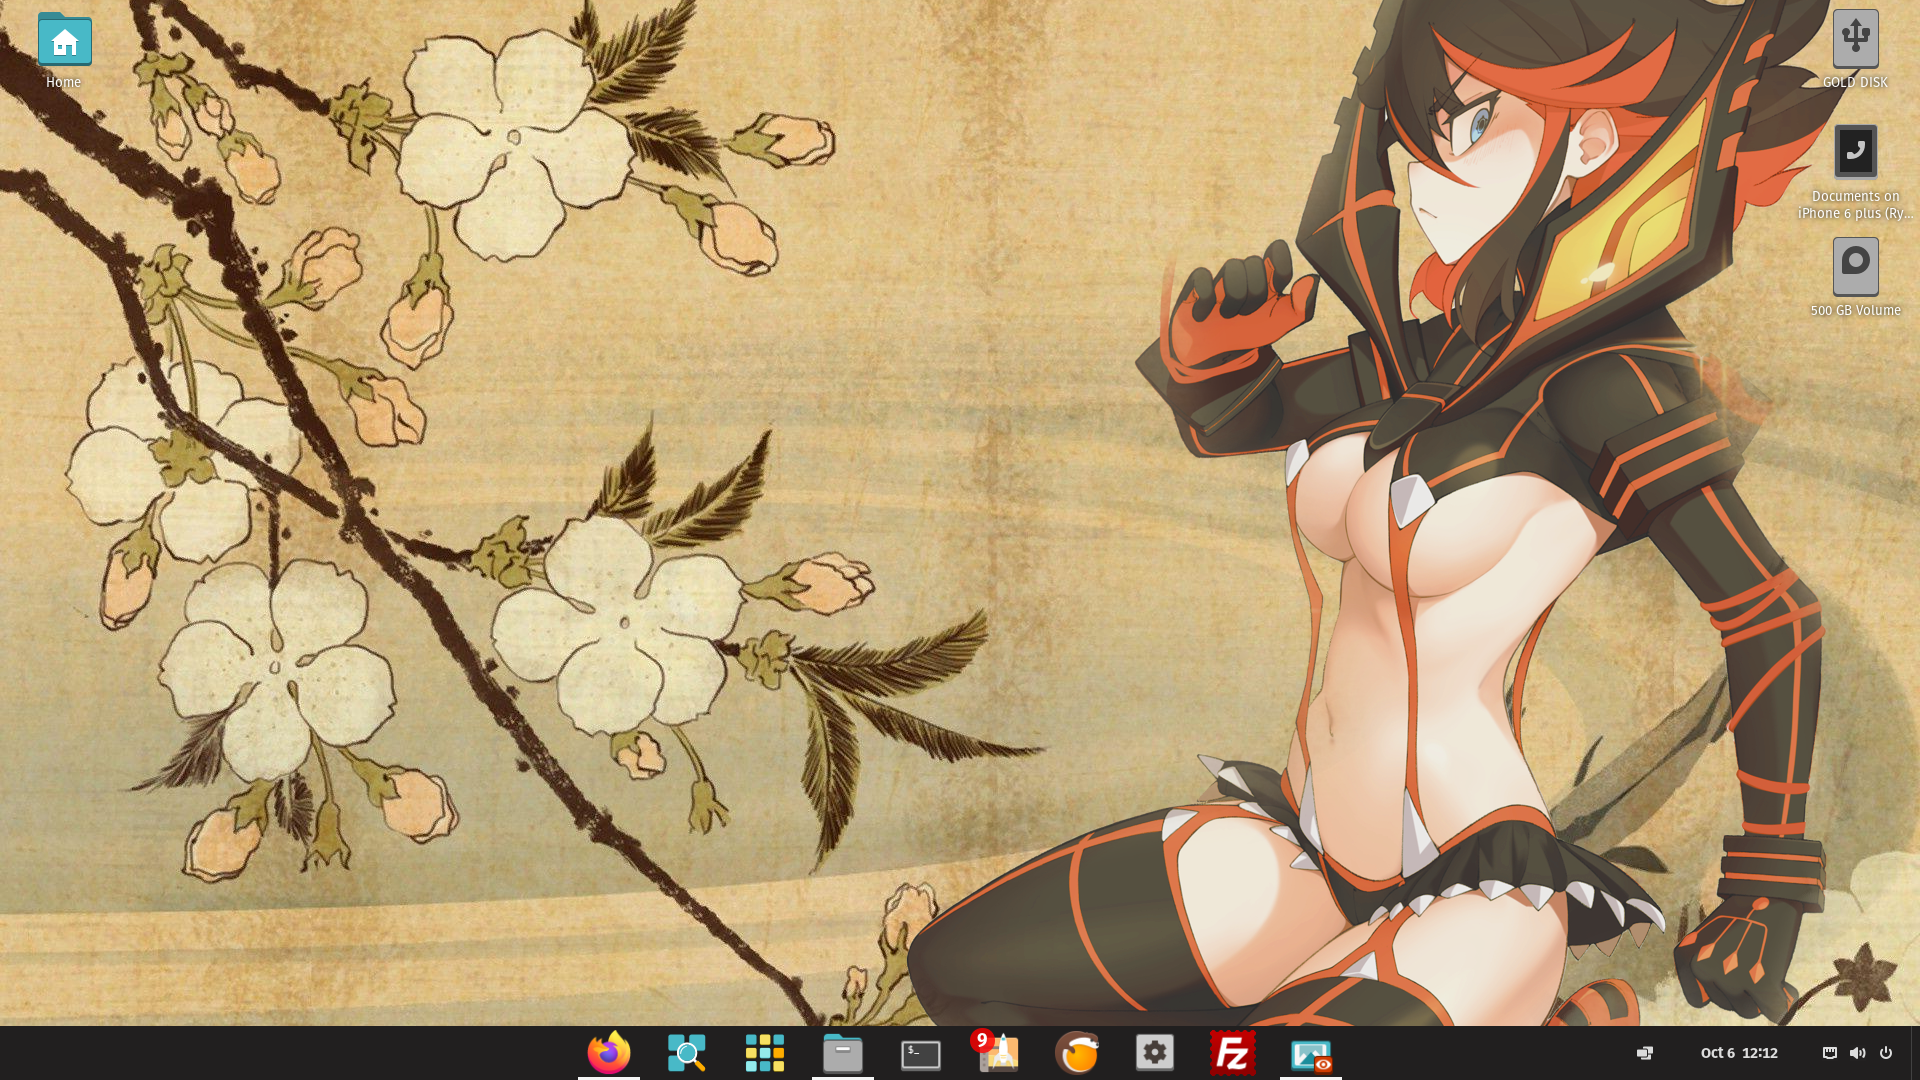Launch the Terminal from the dock
This screenshot has width=1920, height=1080.
click(x=920, y=1054)
